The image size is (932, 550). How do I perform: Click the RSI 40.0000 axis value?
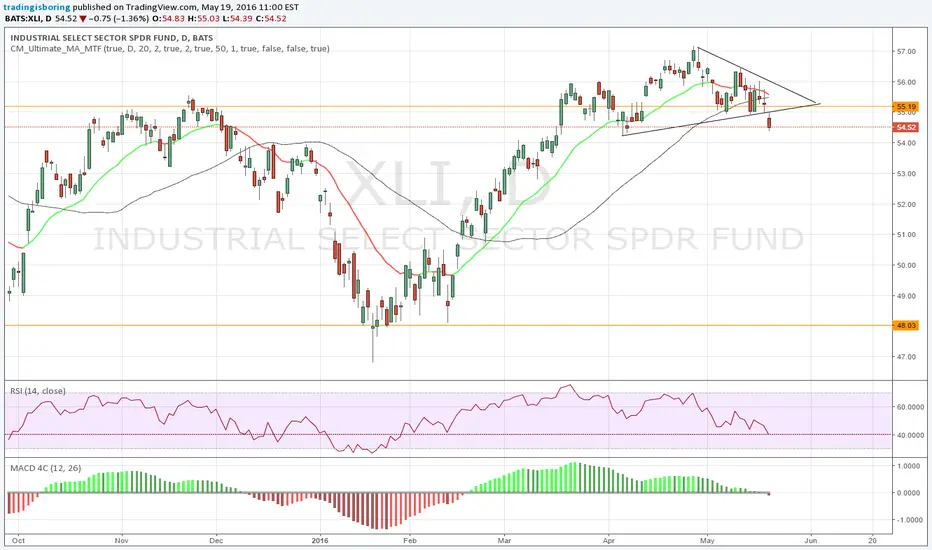pos(910,435)
